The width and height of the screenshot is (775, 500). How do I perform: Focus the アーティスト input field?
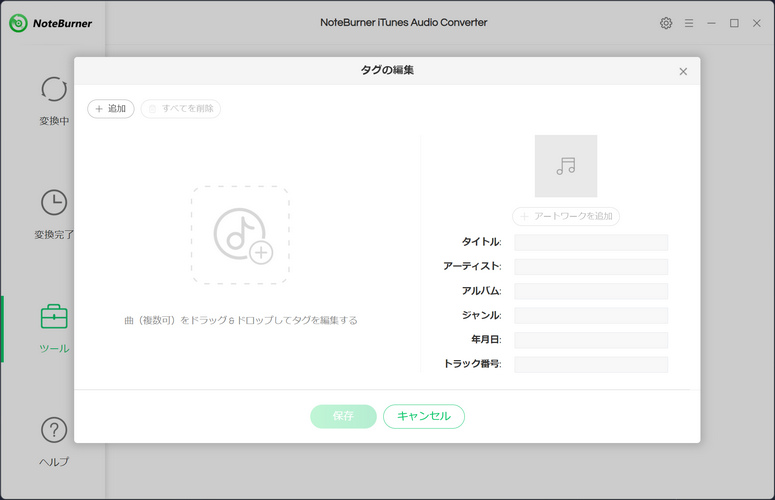click(591, 267)
